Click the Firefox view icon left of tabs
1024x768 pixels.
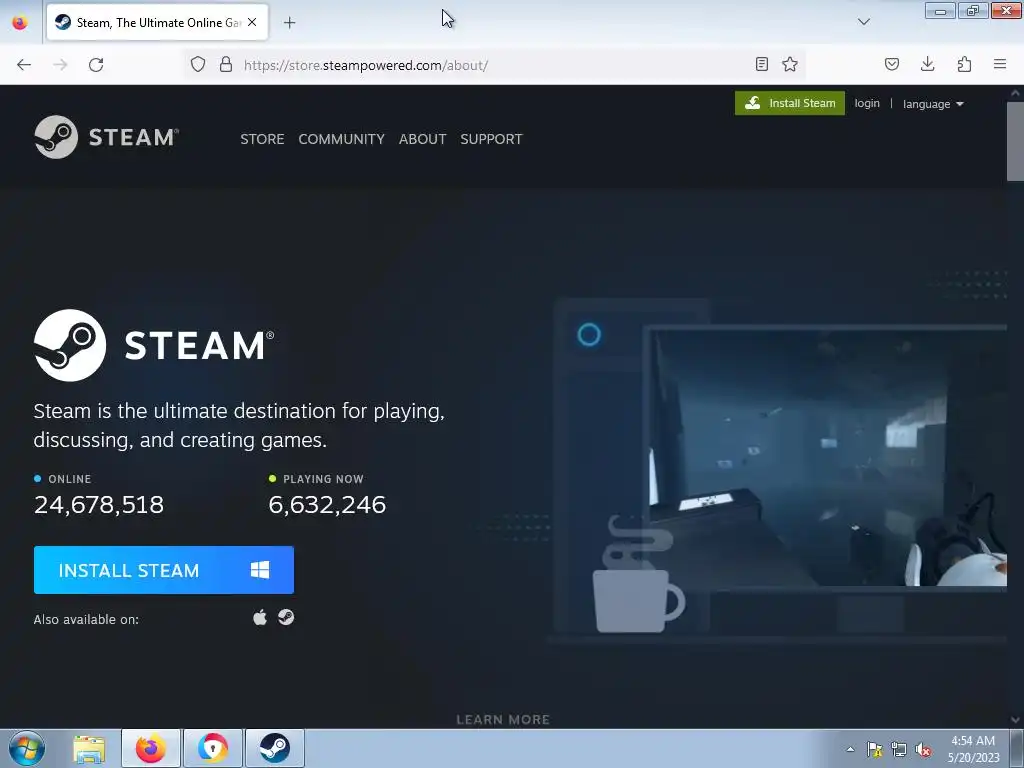(x=20, y=22)
